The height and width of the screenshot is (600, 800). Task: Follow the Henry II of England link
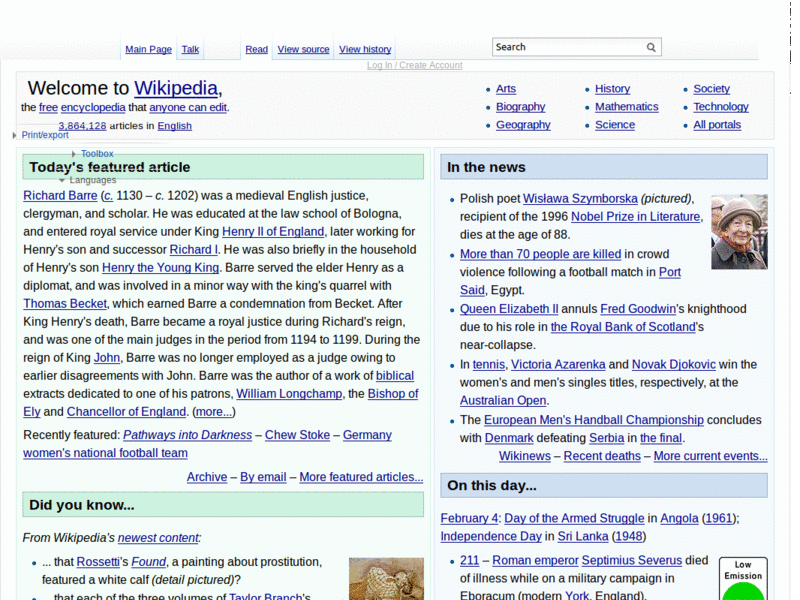click(x=273, y=232)
